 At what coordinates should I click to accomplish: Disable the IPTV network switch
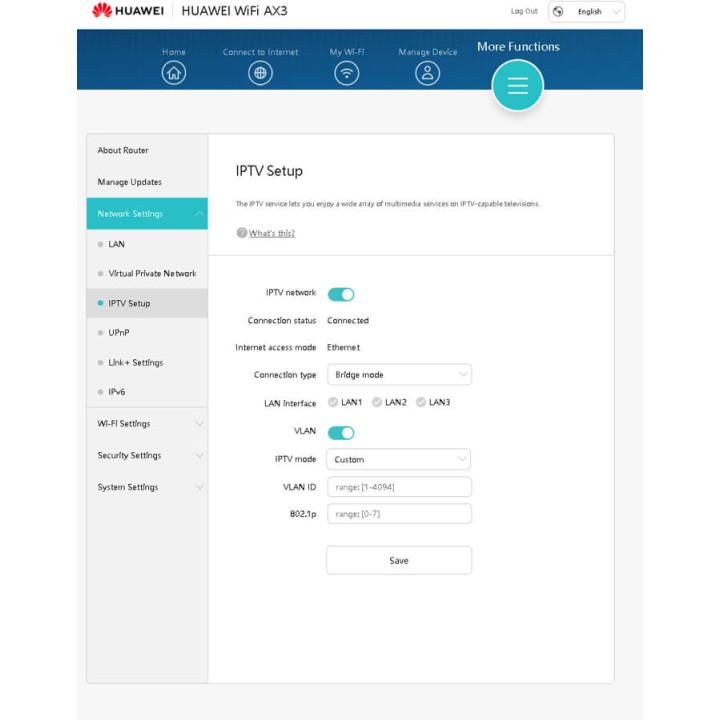coord(341,294)
